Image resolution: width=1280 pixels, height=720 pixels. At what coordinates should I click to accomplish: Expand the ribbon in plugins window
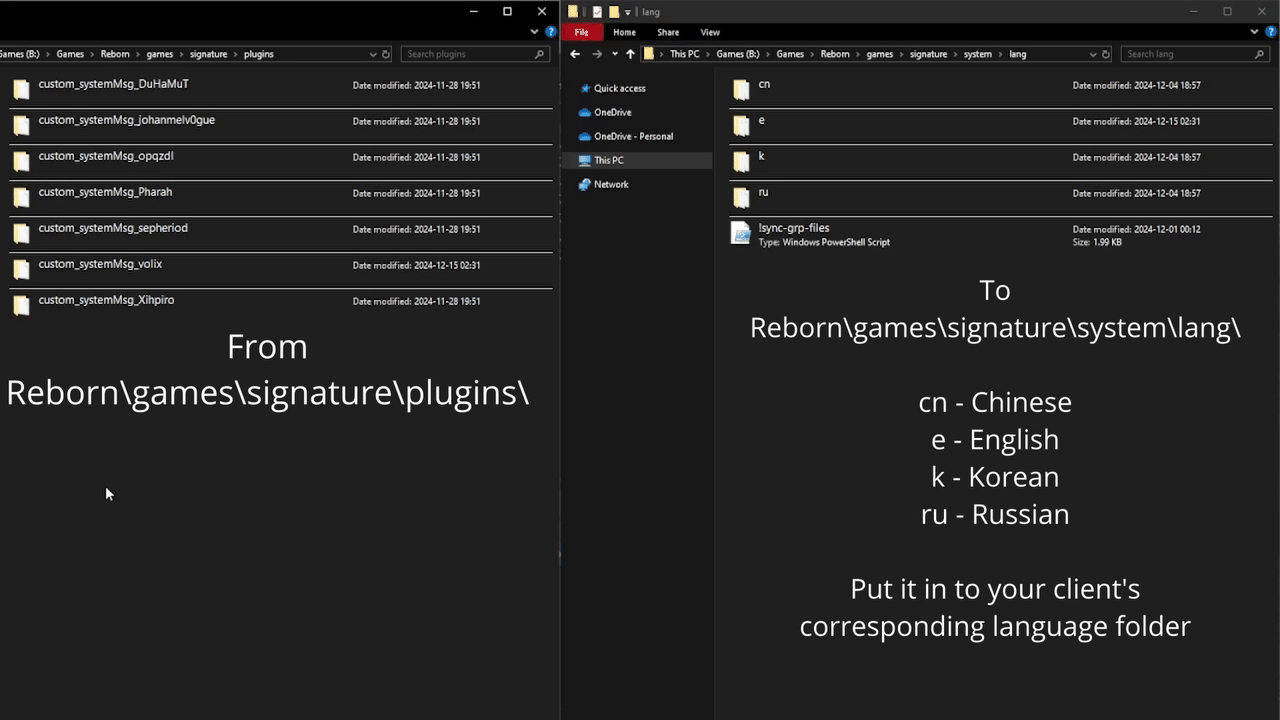click(x=534, y=32)
